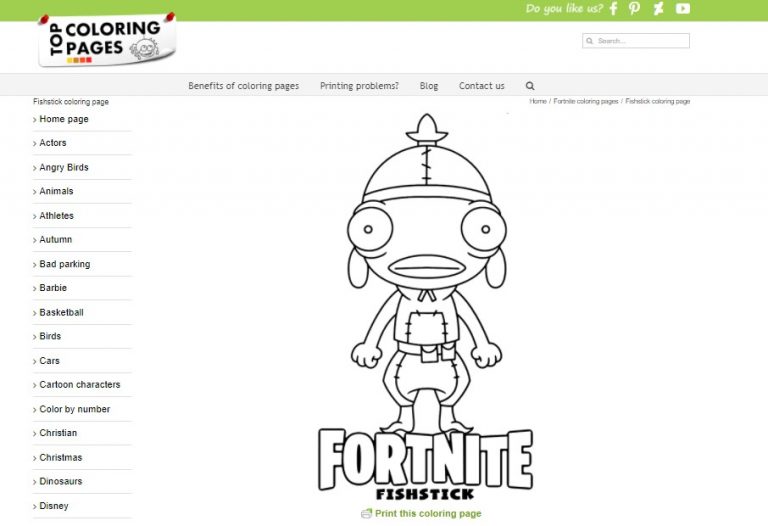Screen dimensions: 768x526
Task: Open the Disney category
Action: [x=54, y=506]
